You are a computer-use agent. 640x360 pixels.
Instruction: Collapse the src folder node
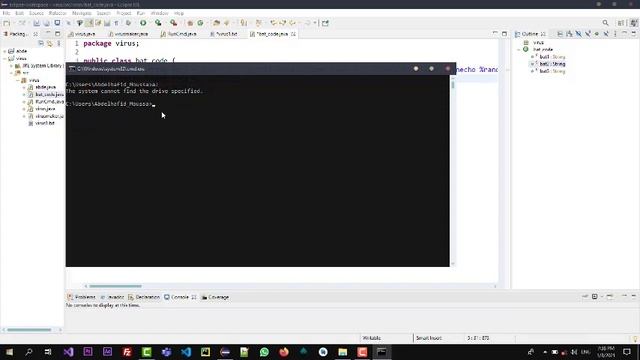(x=11, y=73)
